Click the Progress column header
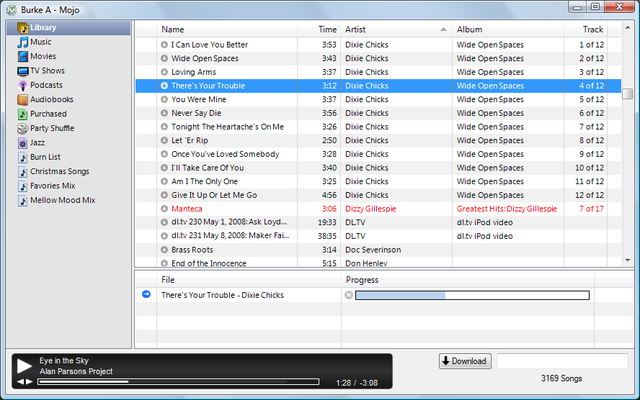This screenshot has height=400, width=640. (468, 280)
